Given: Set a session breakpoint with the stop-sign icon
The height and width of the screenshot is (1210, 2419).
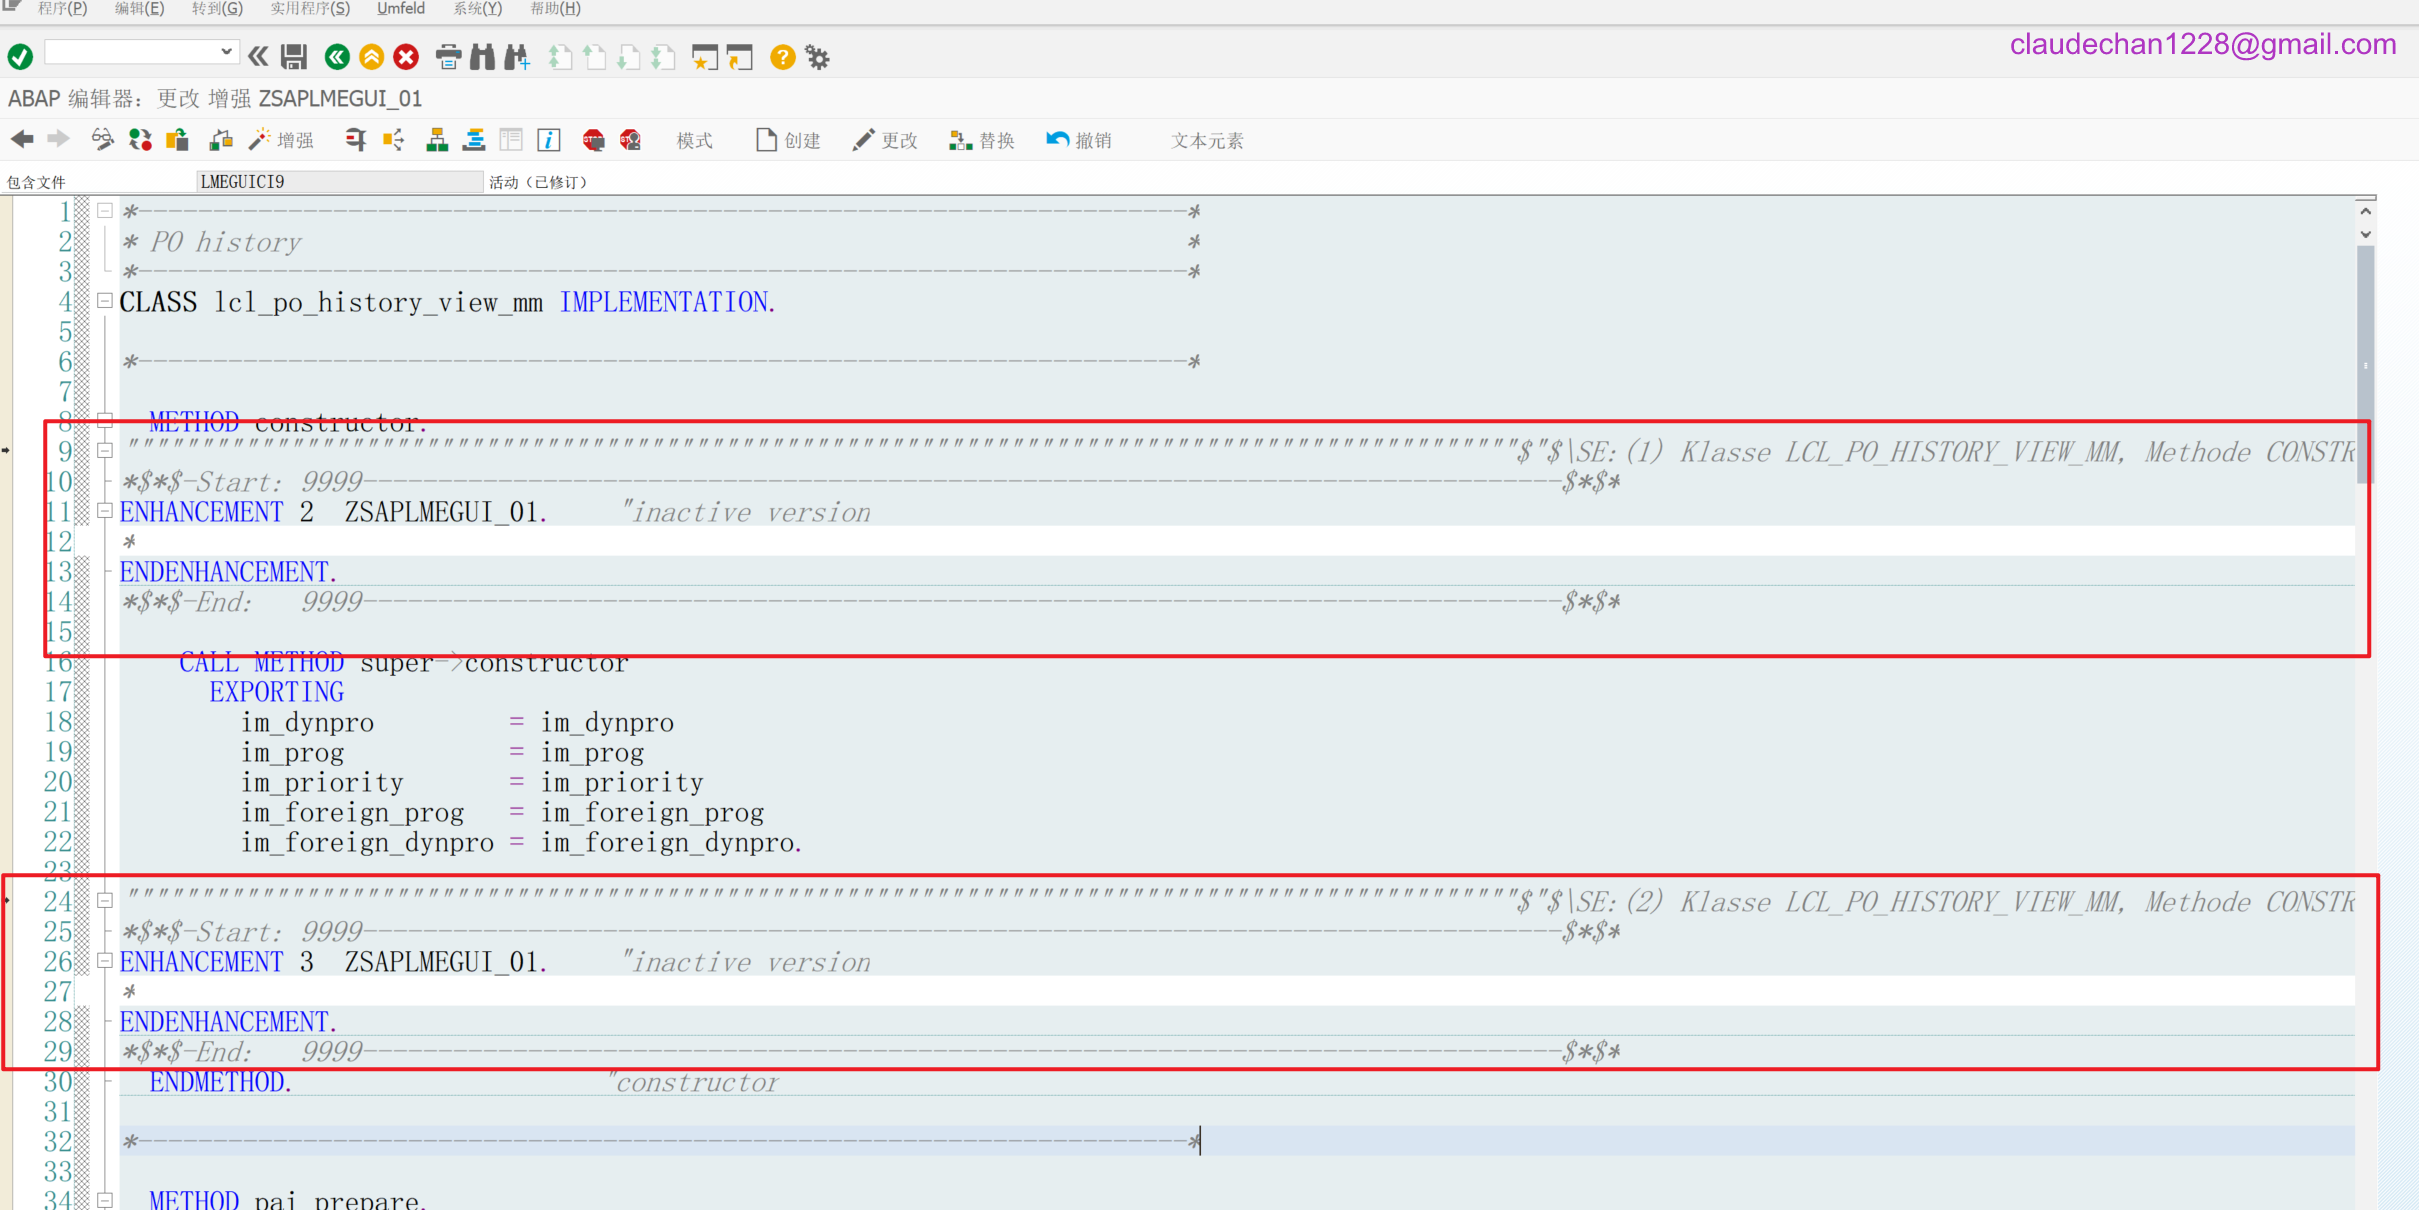Looking at the screenshot, I should point(593,140).
